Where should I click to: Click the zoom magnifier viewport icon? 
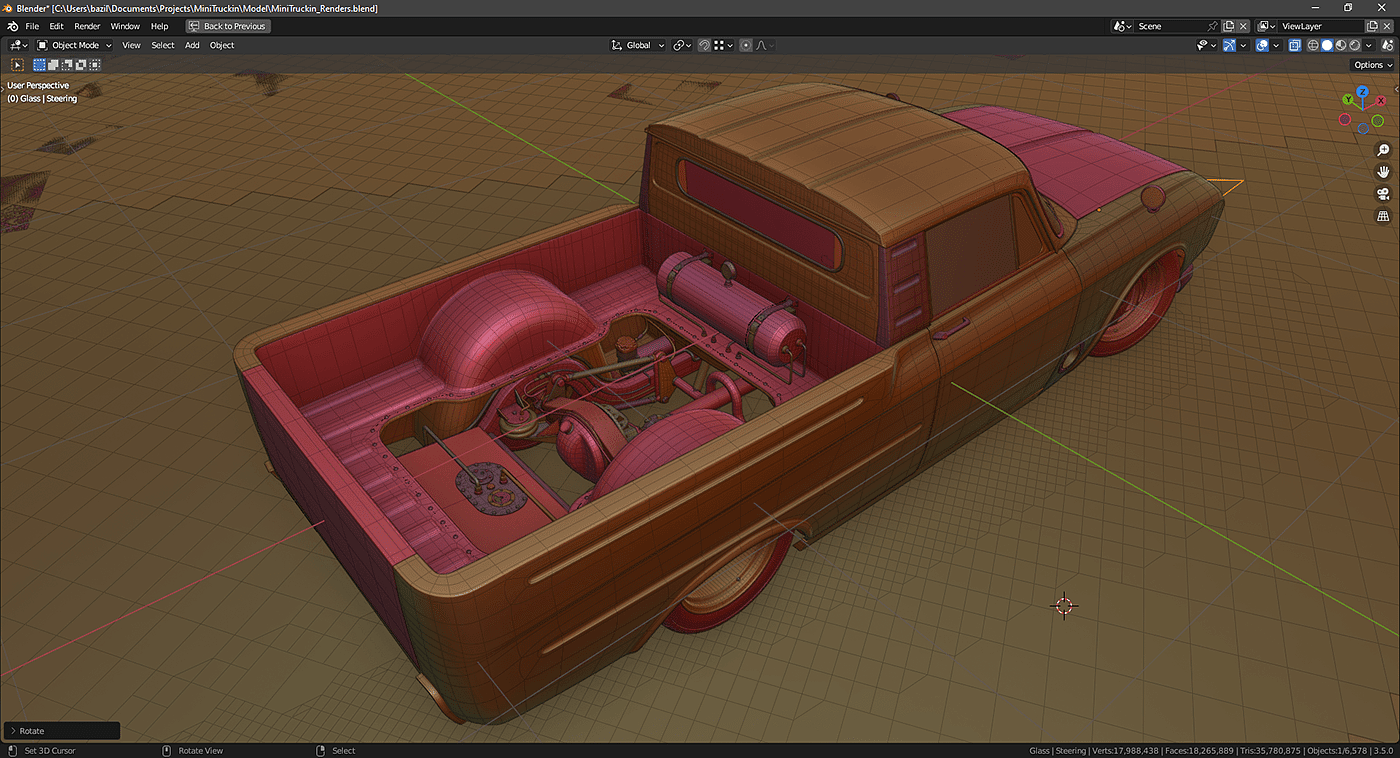1384,150
